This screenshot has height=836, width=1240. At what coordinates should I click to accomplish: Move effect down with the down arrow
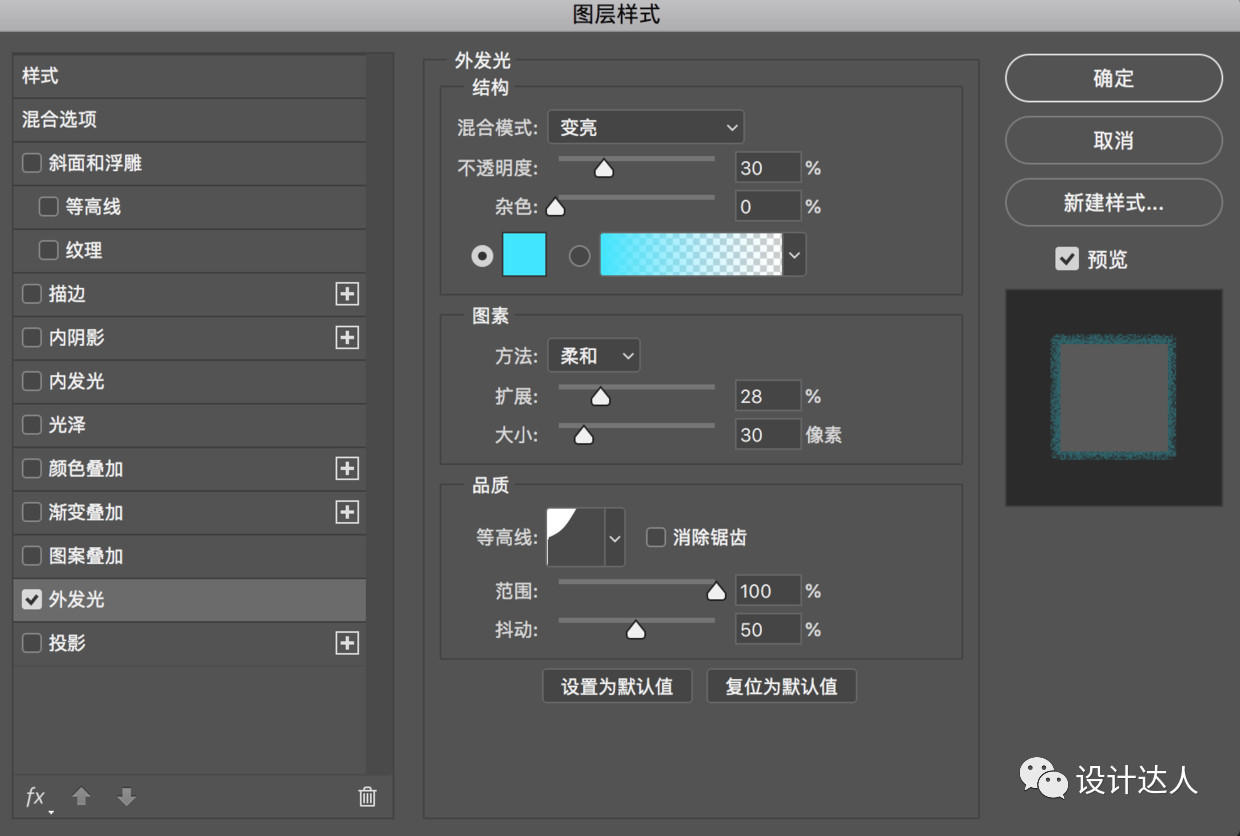pos(126,797)
